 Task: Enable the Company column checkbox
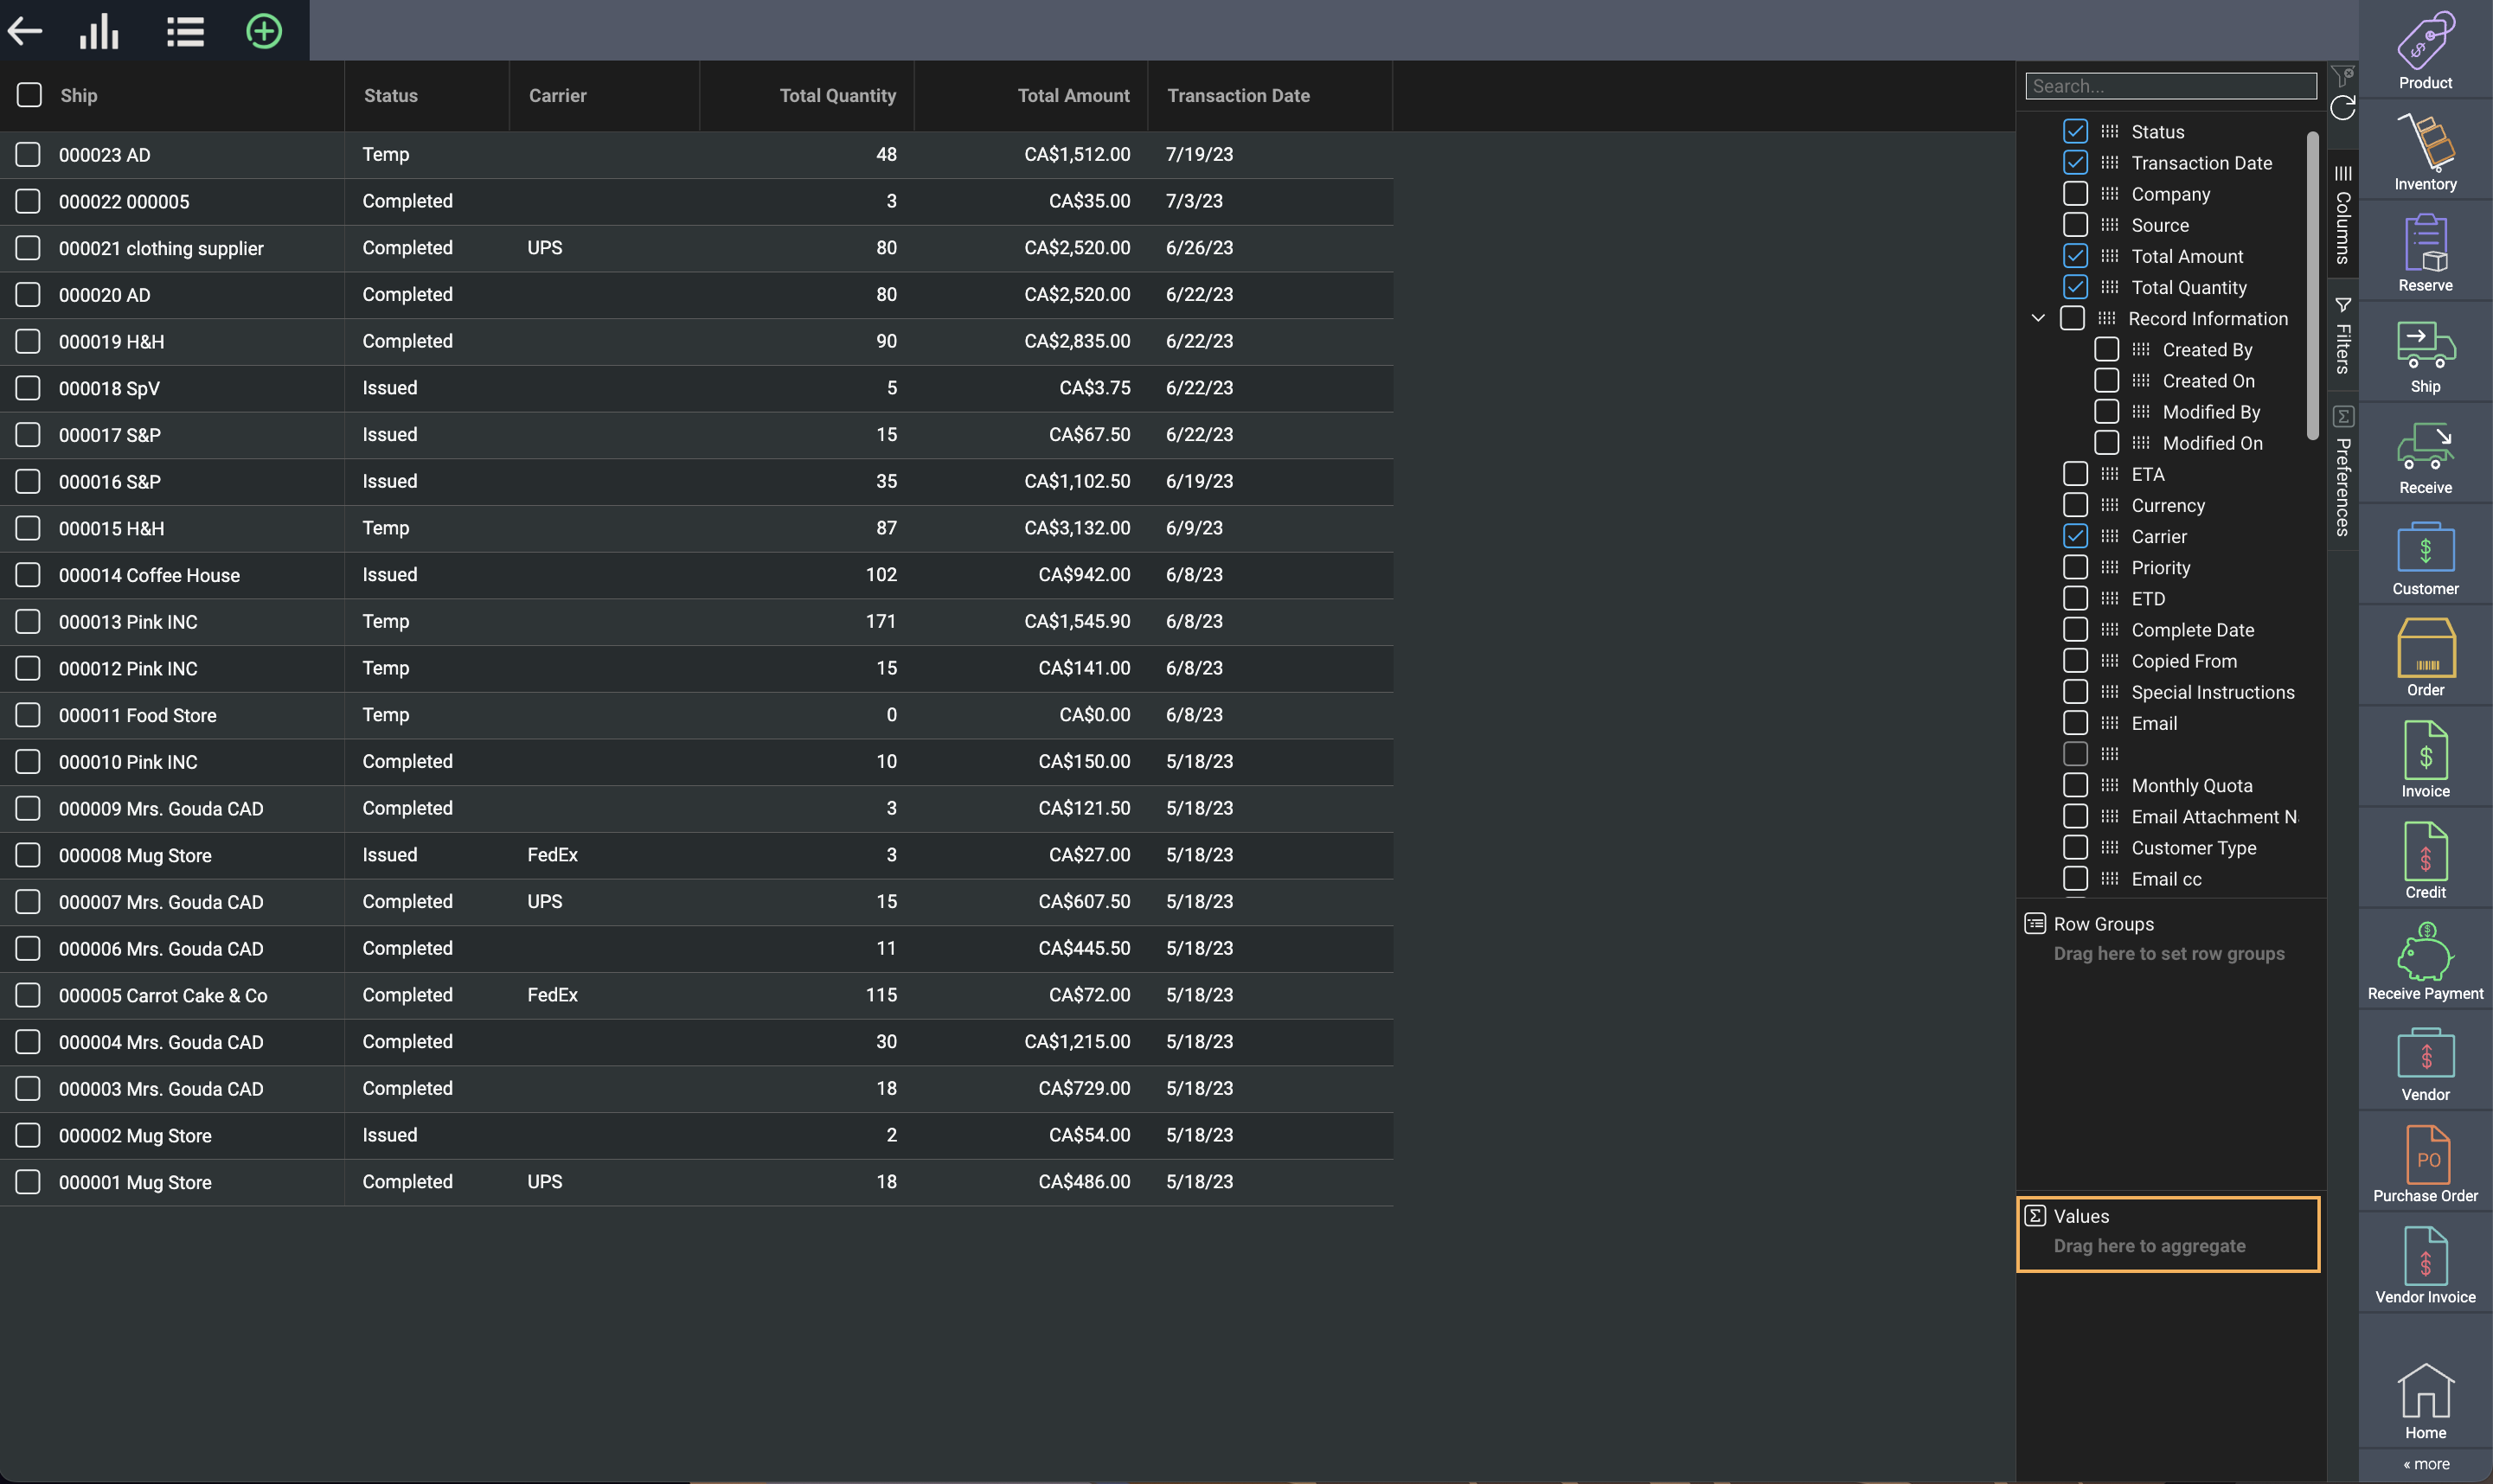(2075, 194)
